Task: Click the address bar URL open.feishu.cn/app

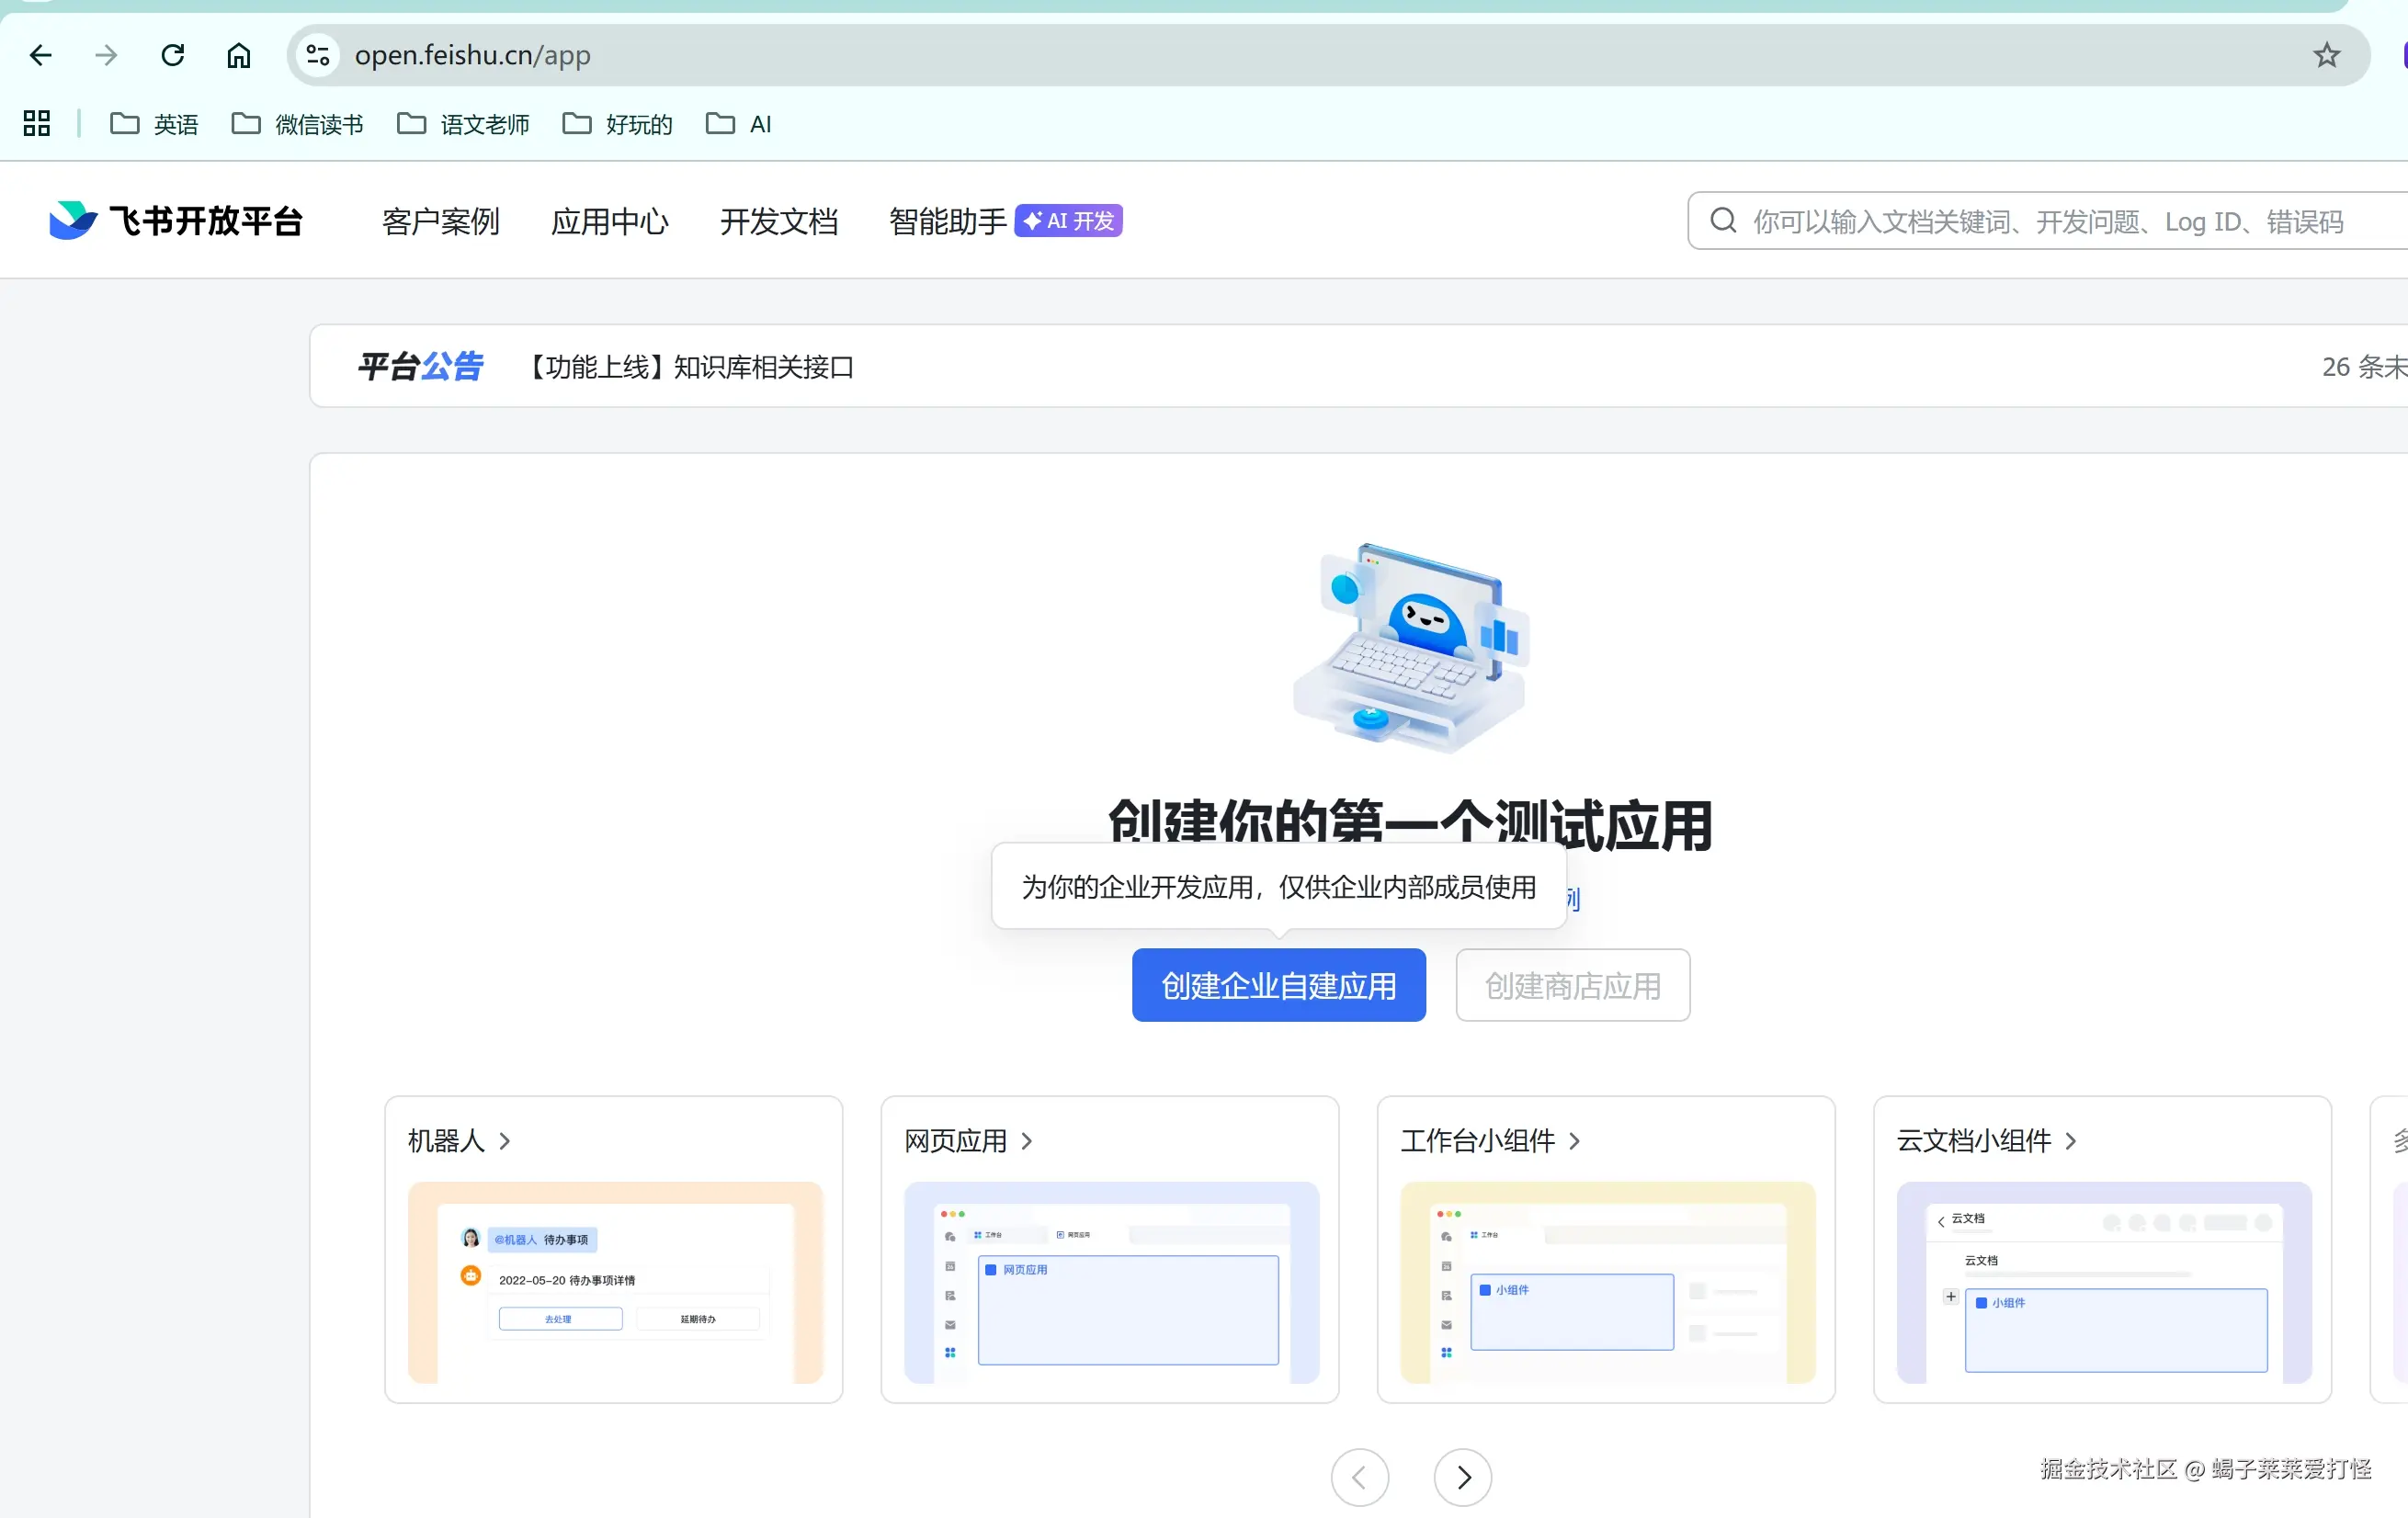Action: pos(473,55)
